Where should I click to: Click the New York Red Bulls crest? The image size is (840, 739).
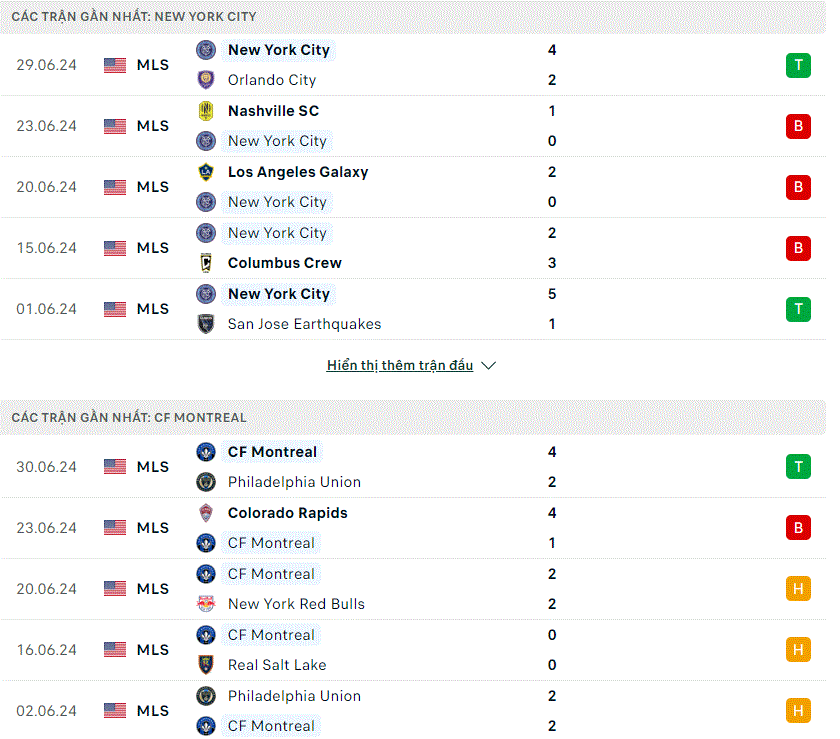(206, 604)
